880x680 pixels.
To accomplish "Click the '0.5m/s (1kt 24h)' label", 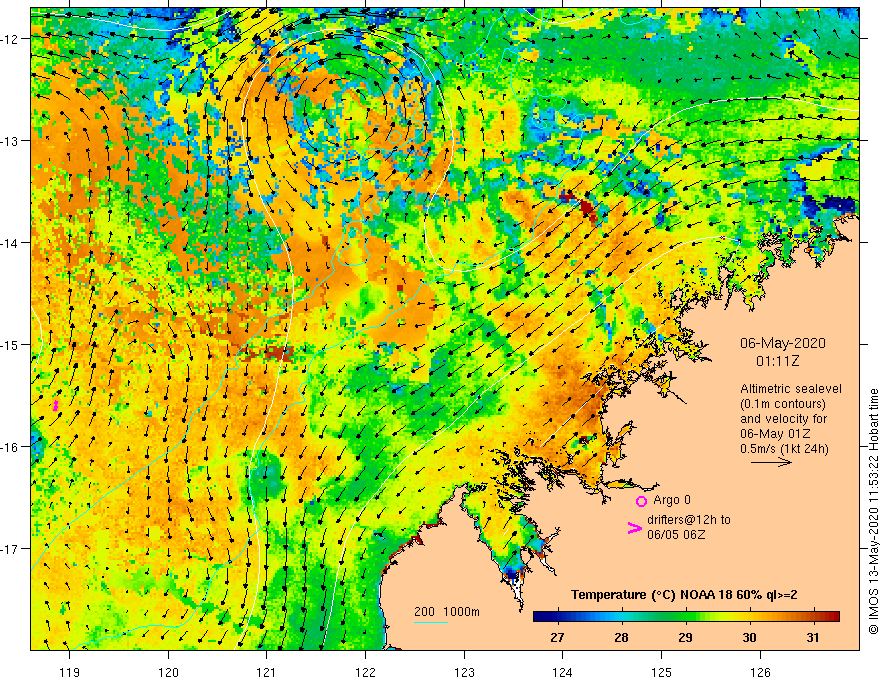I will (783, 449).
